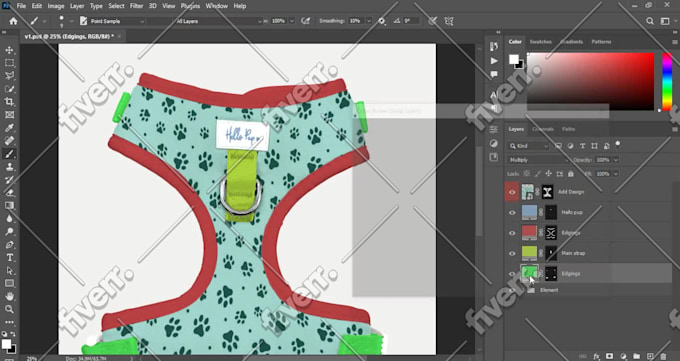Select the Add Design layer mask thumbnail
Image resolution: width=680 pixels, height=361 pixels.
(x=548, y=192)
